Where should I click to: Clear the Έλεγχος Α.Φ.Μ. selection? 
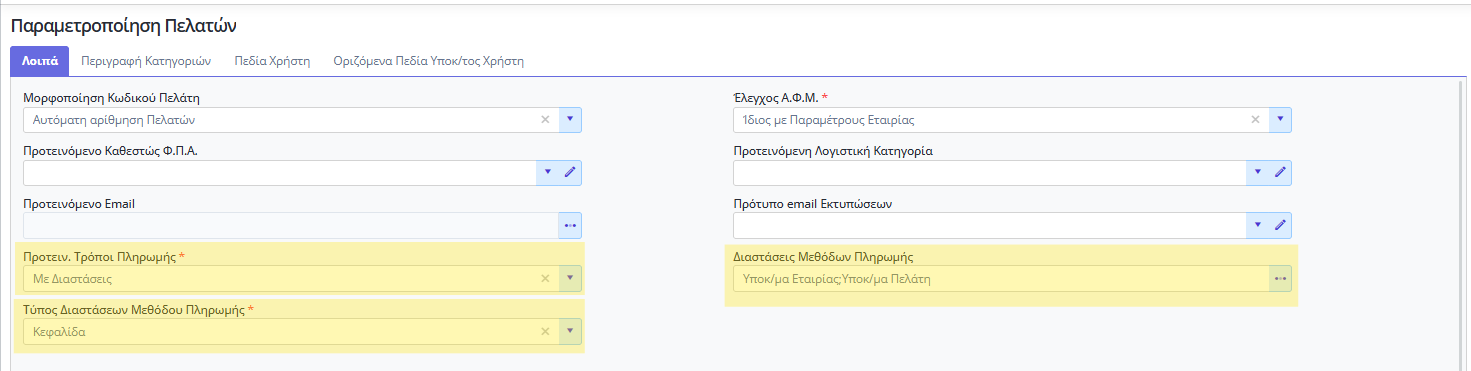click(1255, 119)
